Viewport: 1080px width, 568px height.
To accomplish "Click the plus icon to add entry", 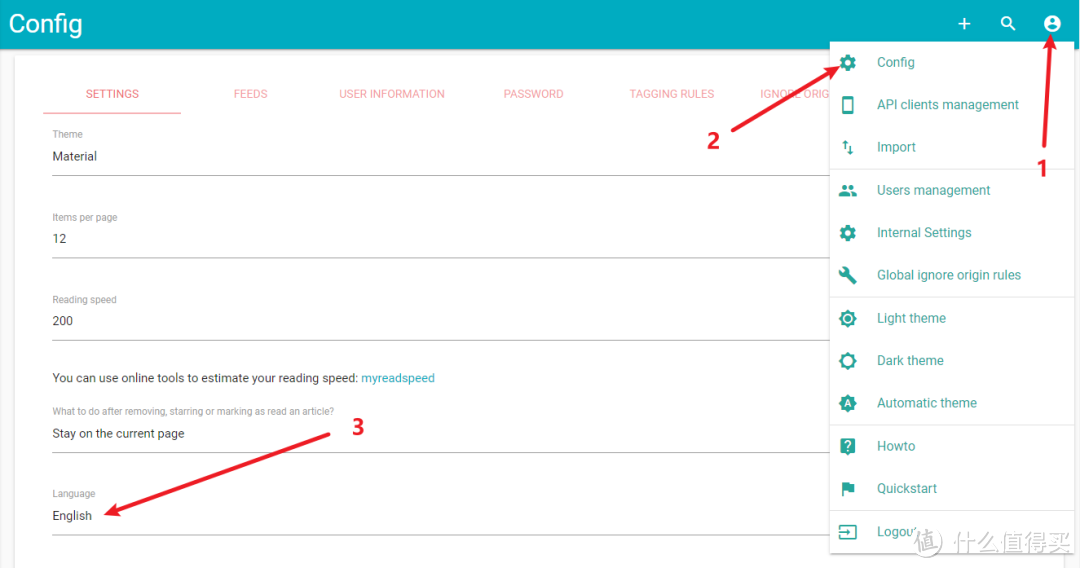I will pos(964,24).
